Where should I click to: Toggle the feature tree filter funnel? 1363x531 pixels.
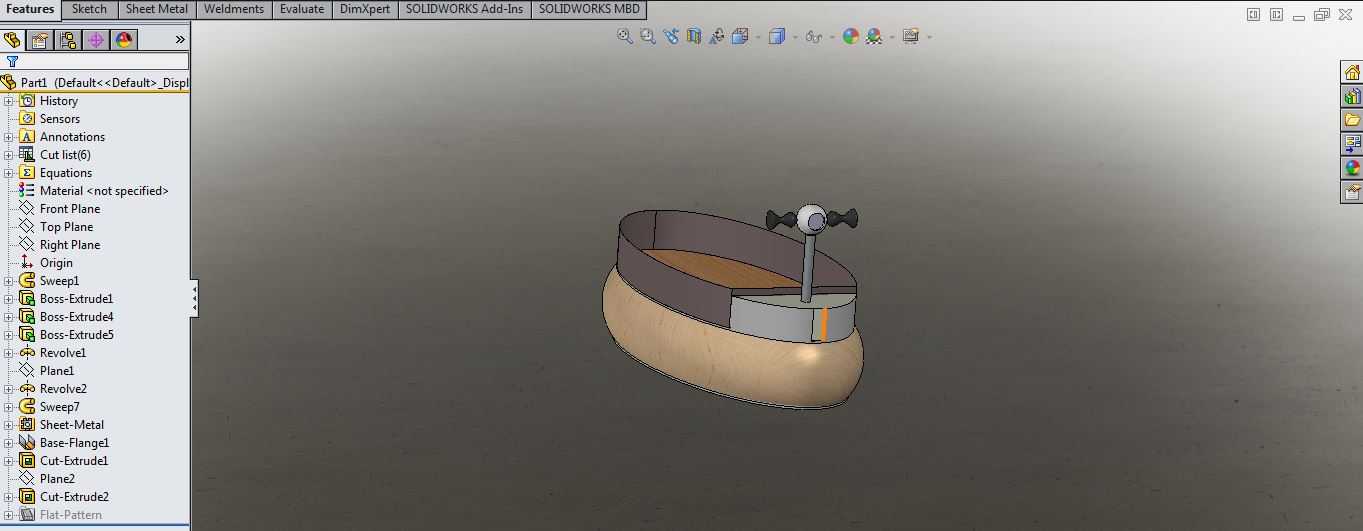(x=12, y=62)
